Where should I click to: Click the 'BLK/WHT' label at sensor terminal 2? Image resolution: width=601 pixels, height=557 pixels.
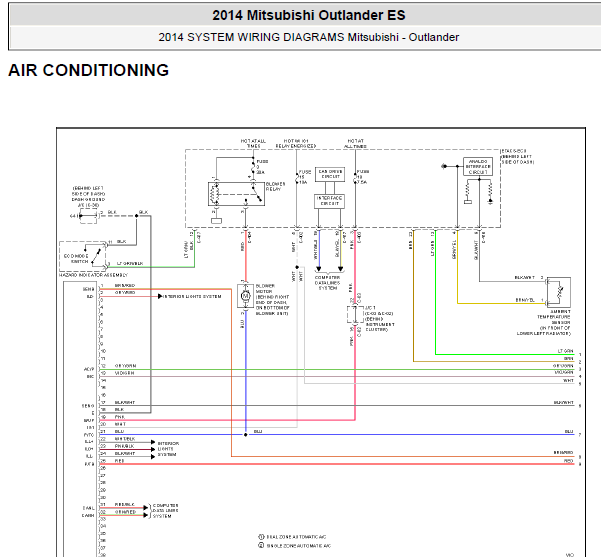(525, 278)
